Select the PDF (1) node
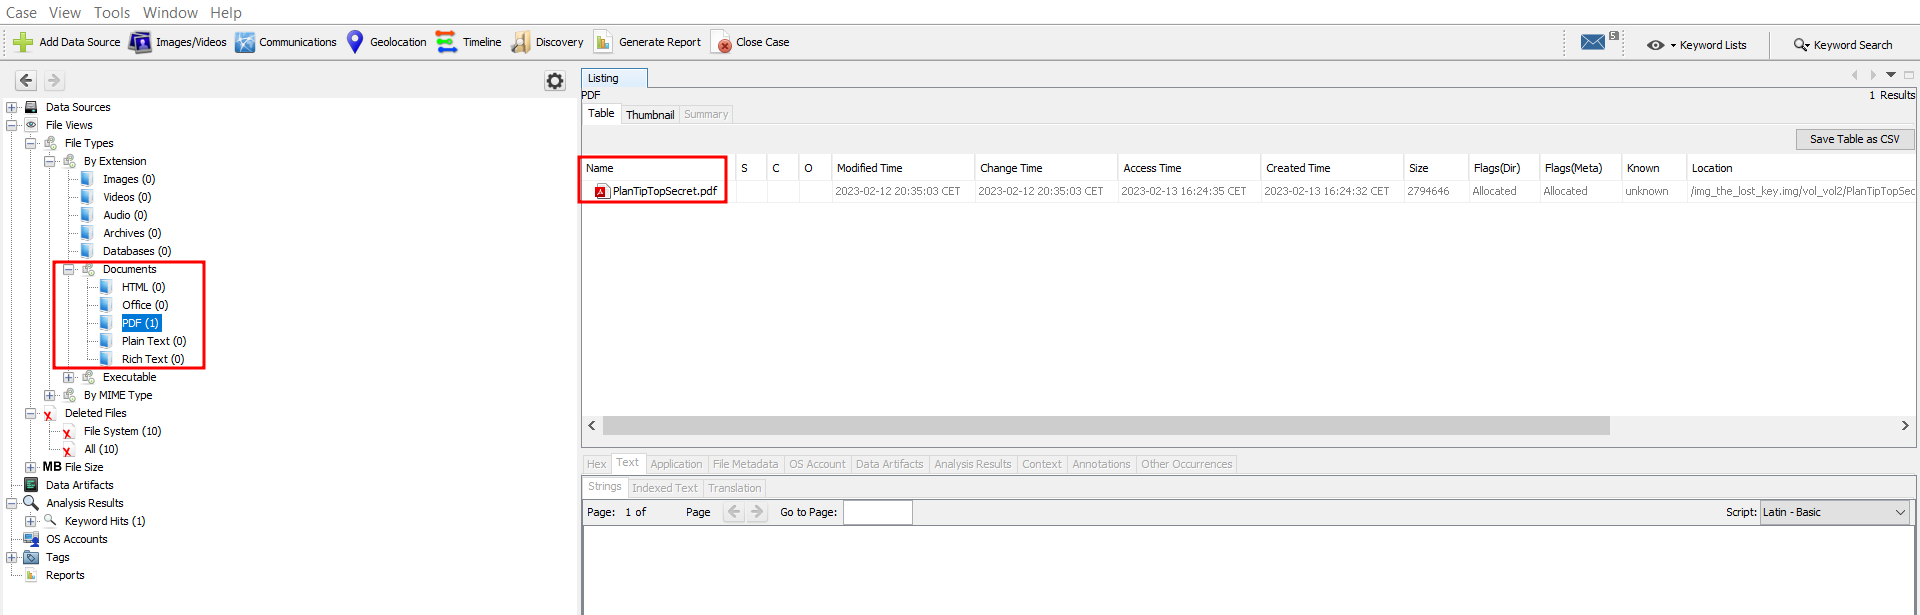This screenshot has height=615, width=1920. point(141,323)
